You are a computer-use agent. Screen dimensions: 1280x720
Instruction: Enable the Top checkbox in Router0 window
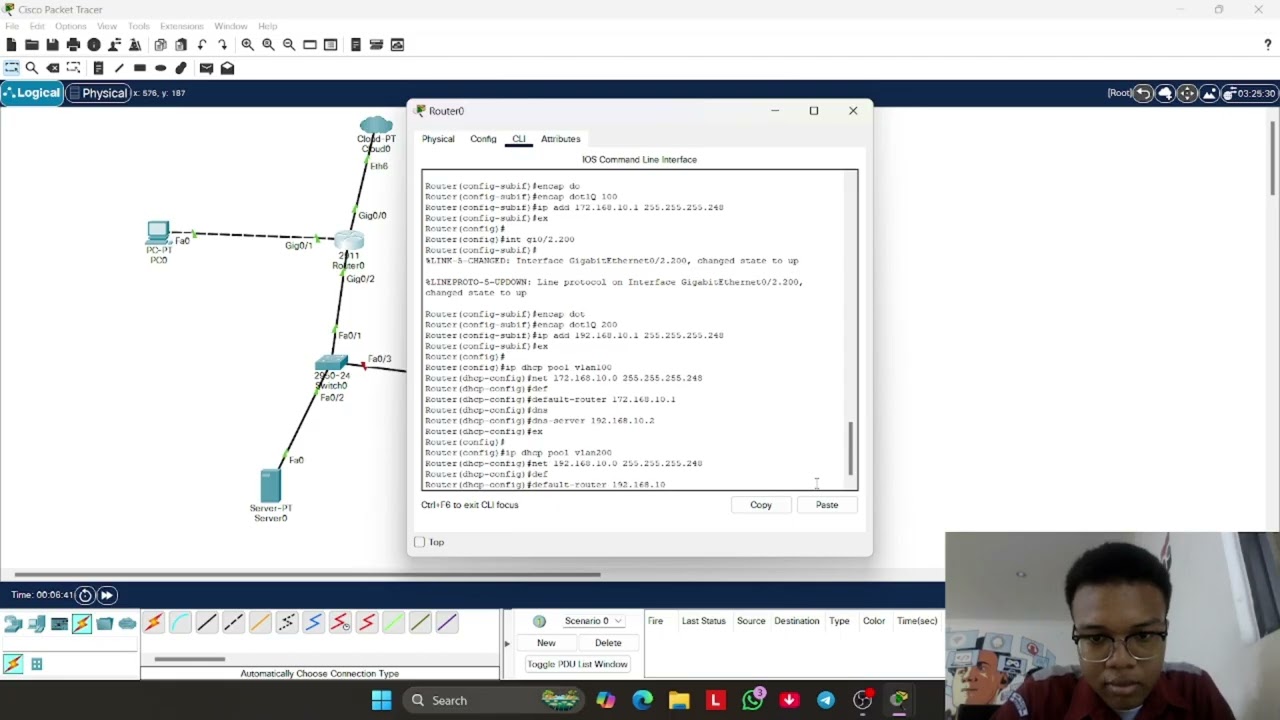pos(419,542)
